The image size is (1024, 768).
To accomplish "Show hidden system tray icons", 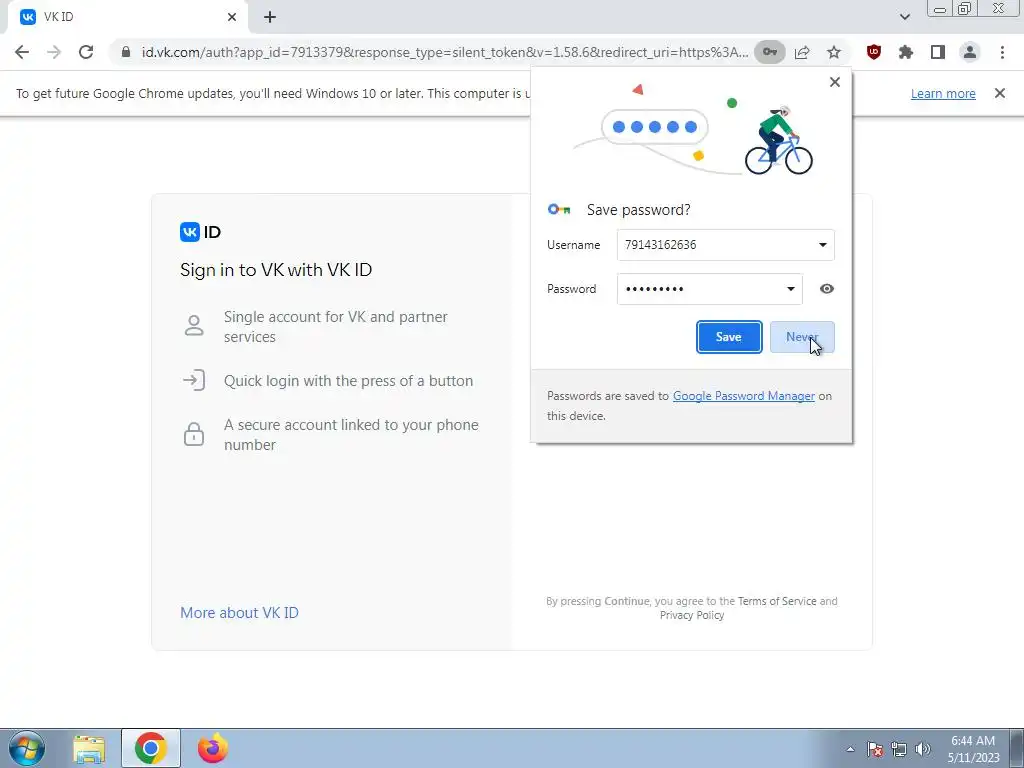I will (850, 749).
